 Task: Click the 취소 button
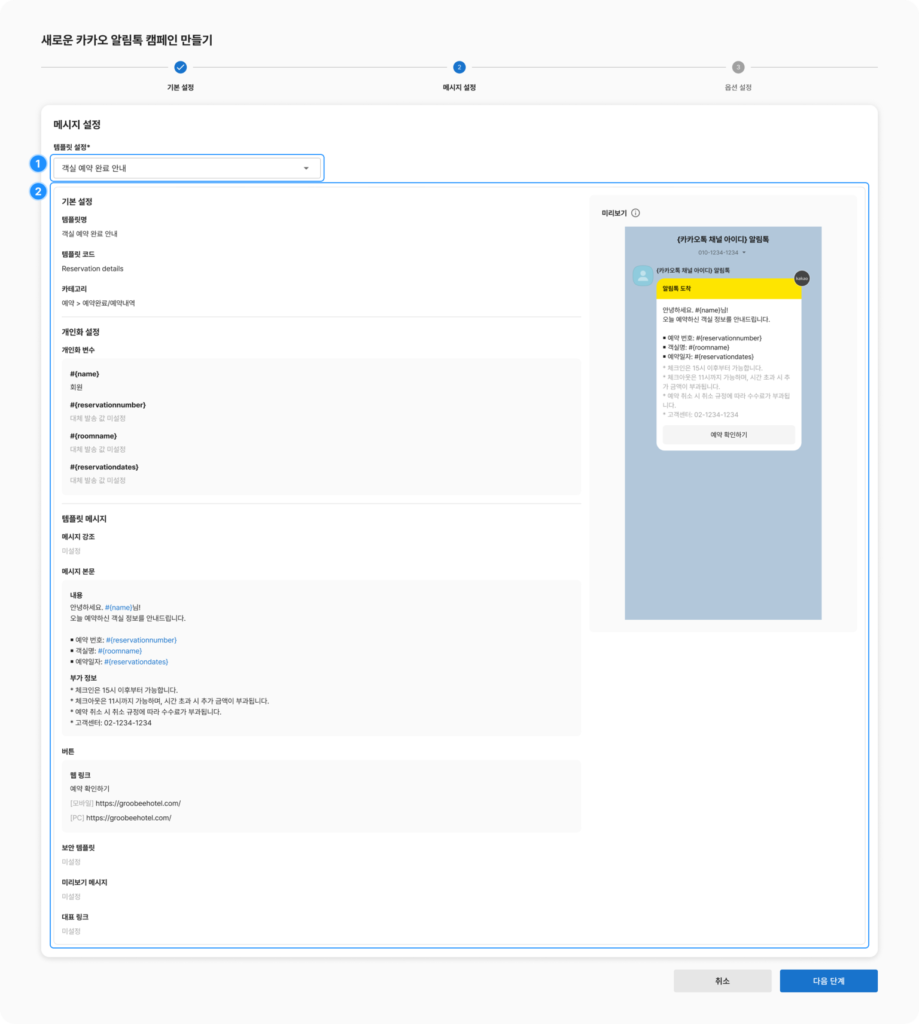722,981
